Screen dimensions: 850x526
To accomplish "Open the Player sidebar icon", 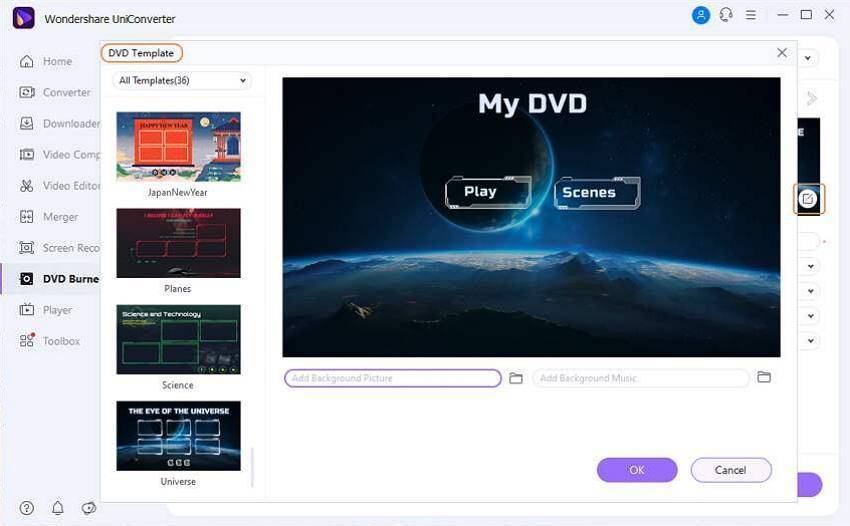I will [x=27, y=310].
